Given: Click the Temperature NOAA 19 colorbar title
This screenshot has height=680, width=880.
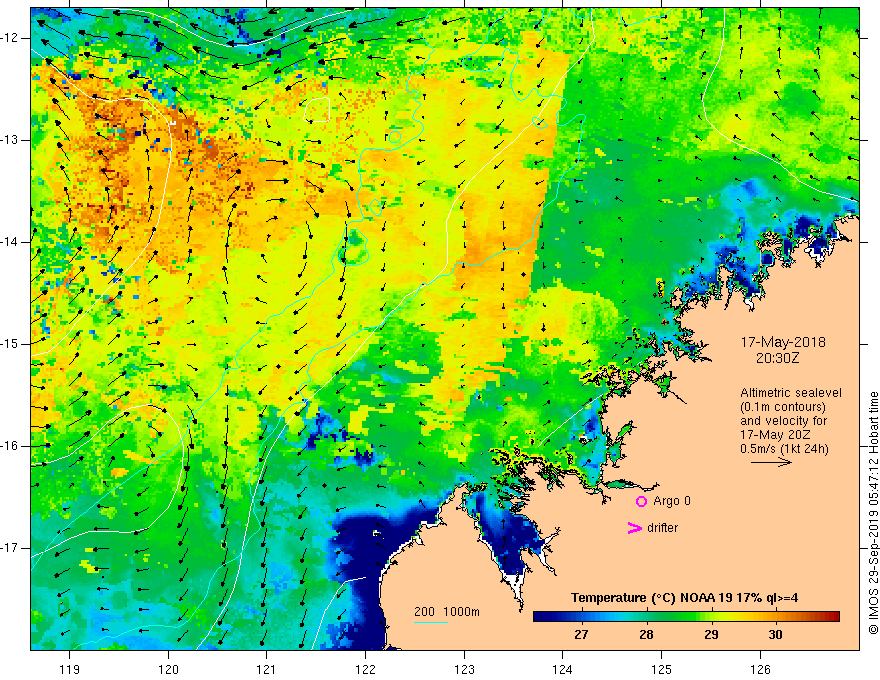Looking at the screenshot, I should coord(684,598).
